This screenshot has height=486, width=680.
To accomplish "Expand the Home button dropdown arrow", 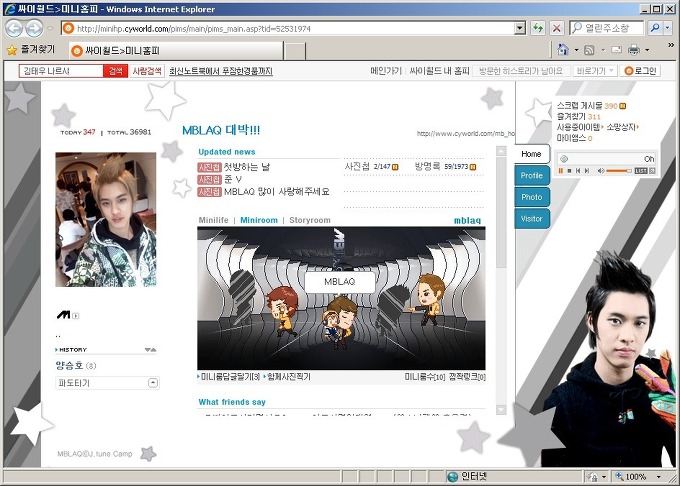I will 576,50.
